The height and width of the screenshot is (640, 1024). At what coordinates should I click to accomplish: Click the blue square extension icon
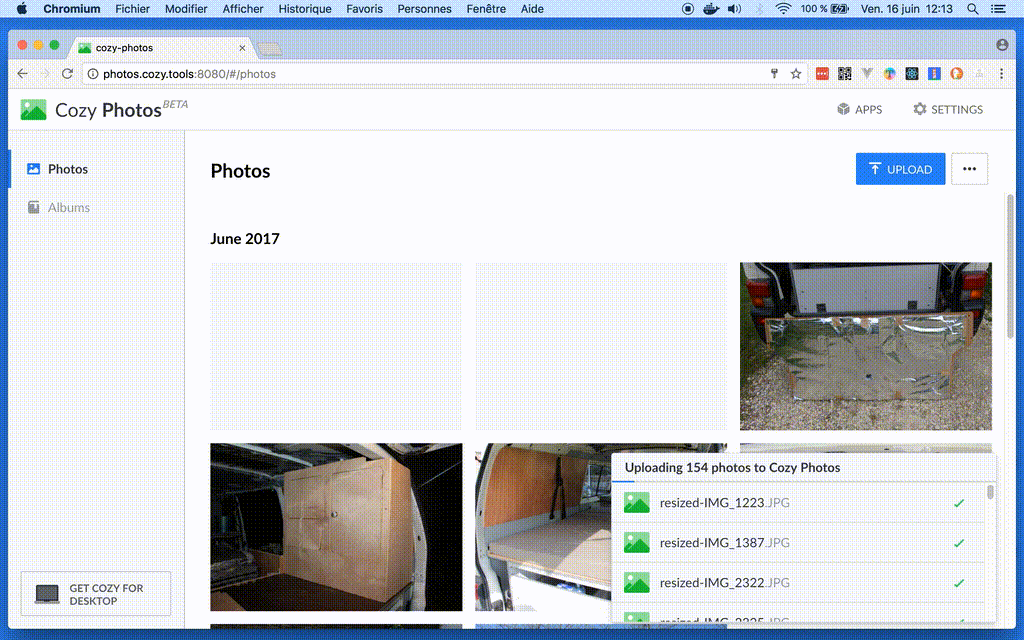point(934,74)
